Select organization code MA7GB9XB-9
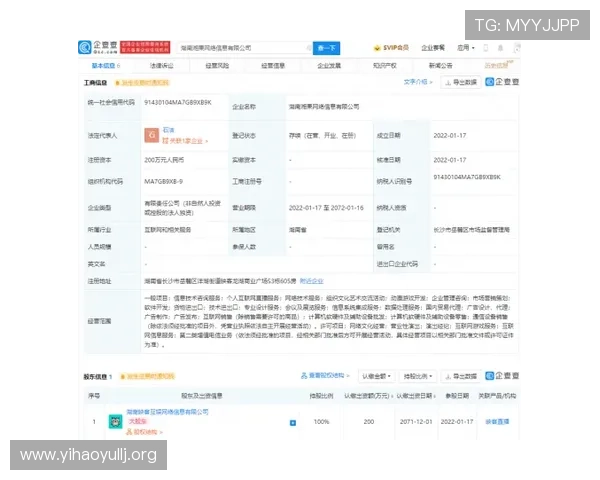 point(163,181)
